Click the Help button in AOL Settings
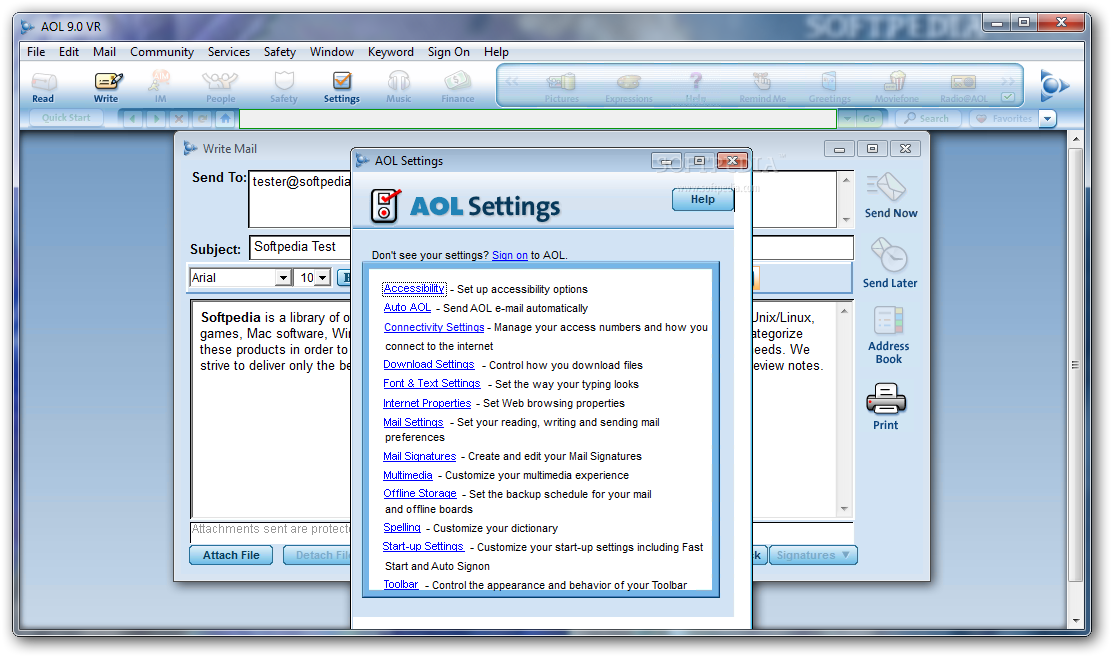The width and height of the screenshot is (1112, 657). pyautogui.click(x=703, y=199)
